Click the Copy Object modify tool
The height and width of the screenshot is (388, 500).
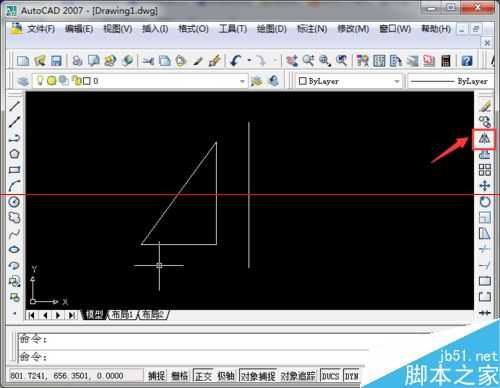pos(485,122)
